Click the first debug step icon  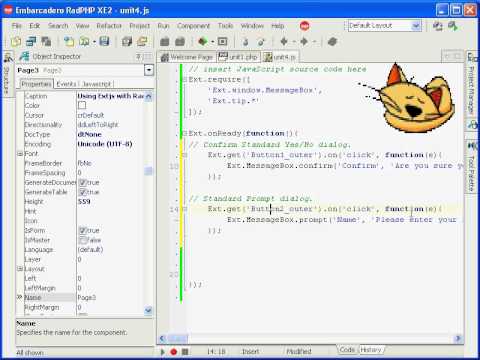point(246,42)
